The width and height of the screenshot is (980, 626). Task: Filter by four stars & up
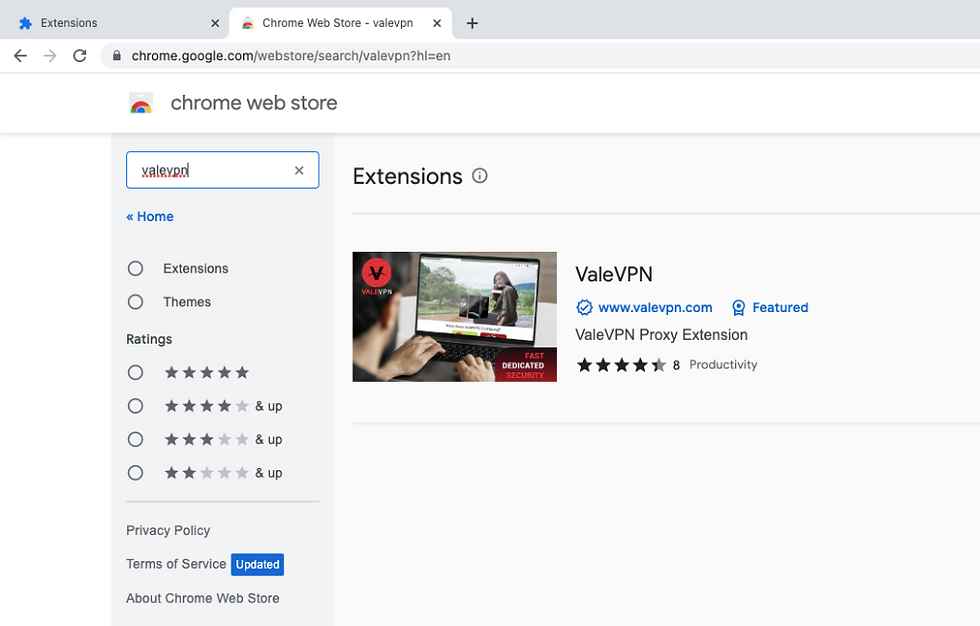tap(135, 406)
